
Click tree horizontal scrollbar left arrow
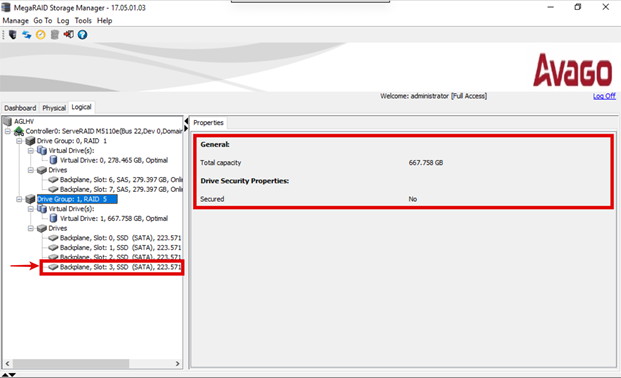[8, 363]
